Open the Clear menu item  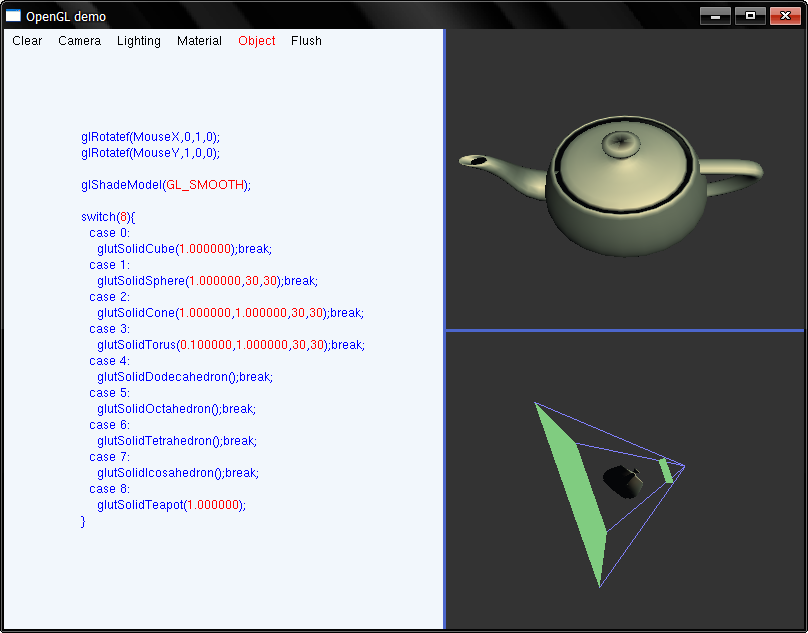[27, 41]
